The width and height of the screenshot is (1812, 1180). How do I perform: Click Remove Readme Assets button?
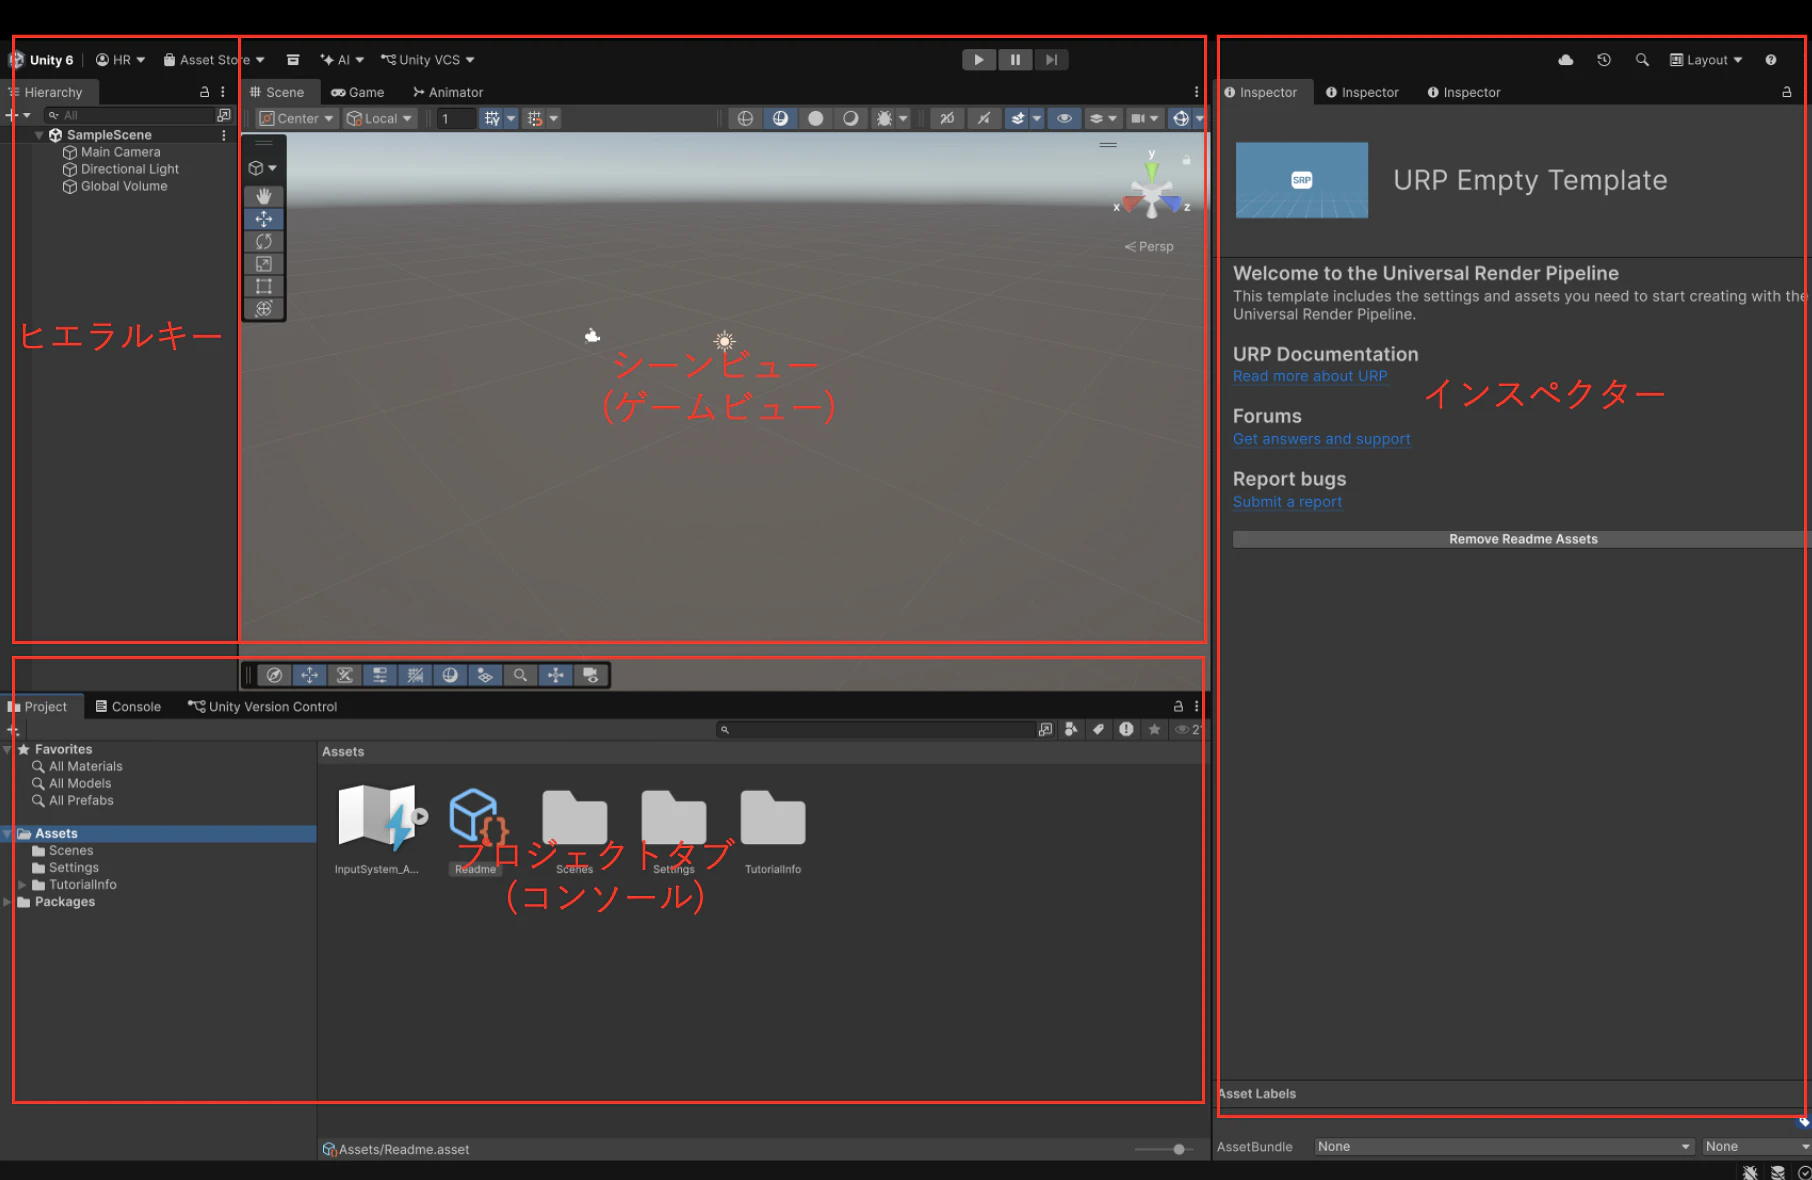(1522, 539)
